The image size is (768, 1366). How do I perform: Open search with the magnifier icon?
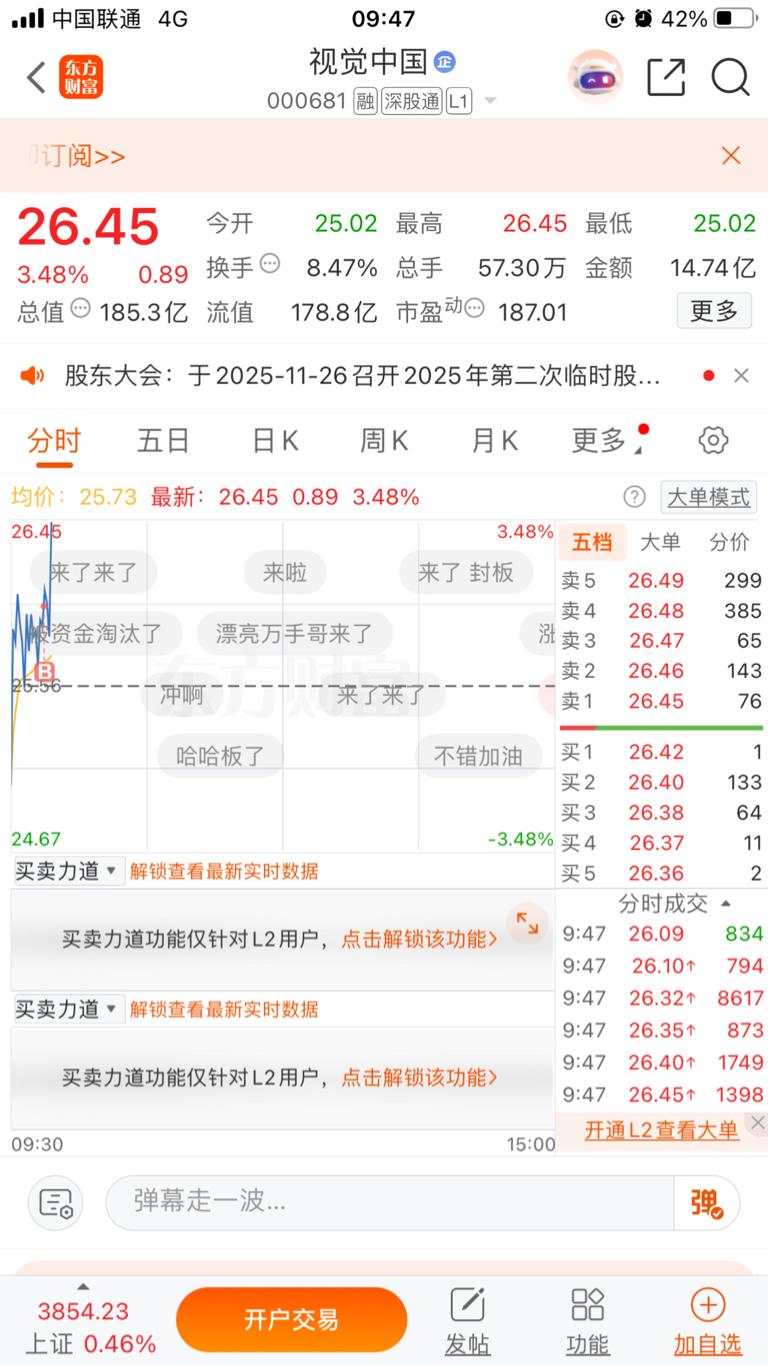(731, 77)
